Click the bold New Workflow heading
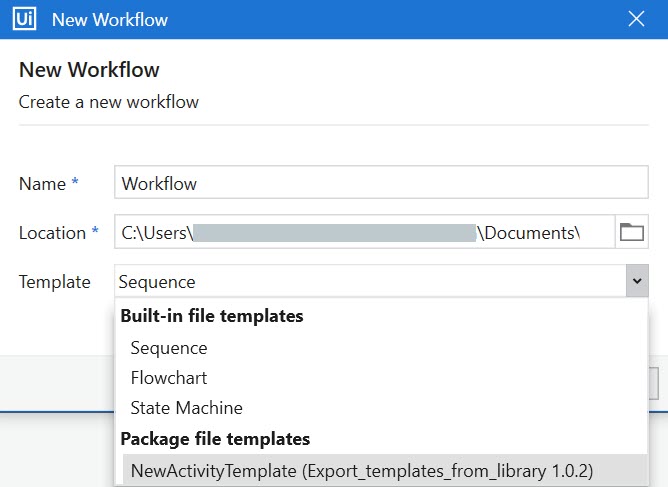 (89, 70)
